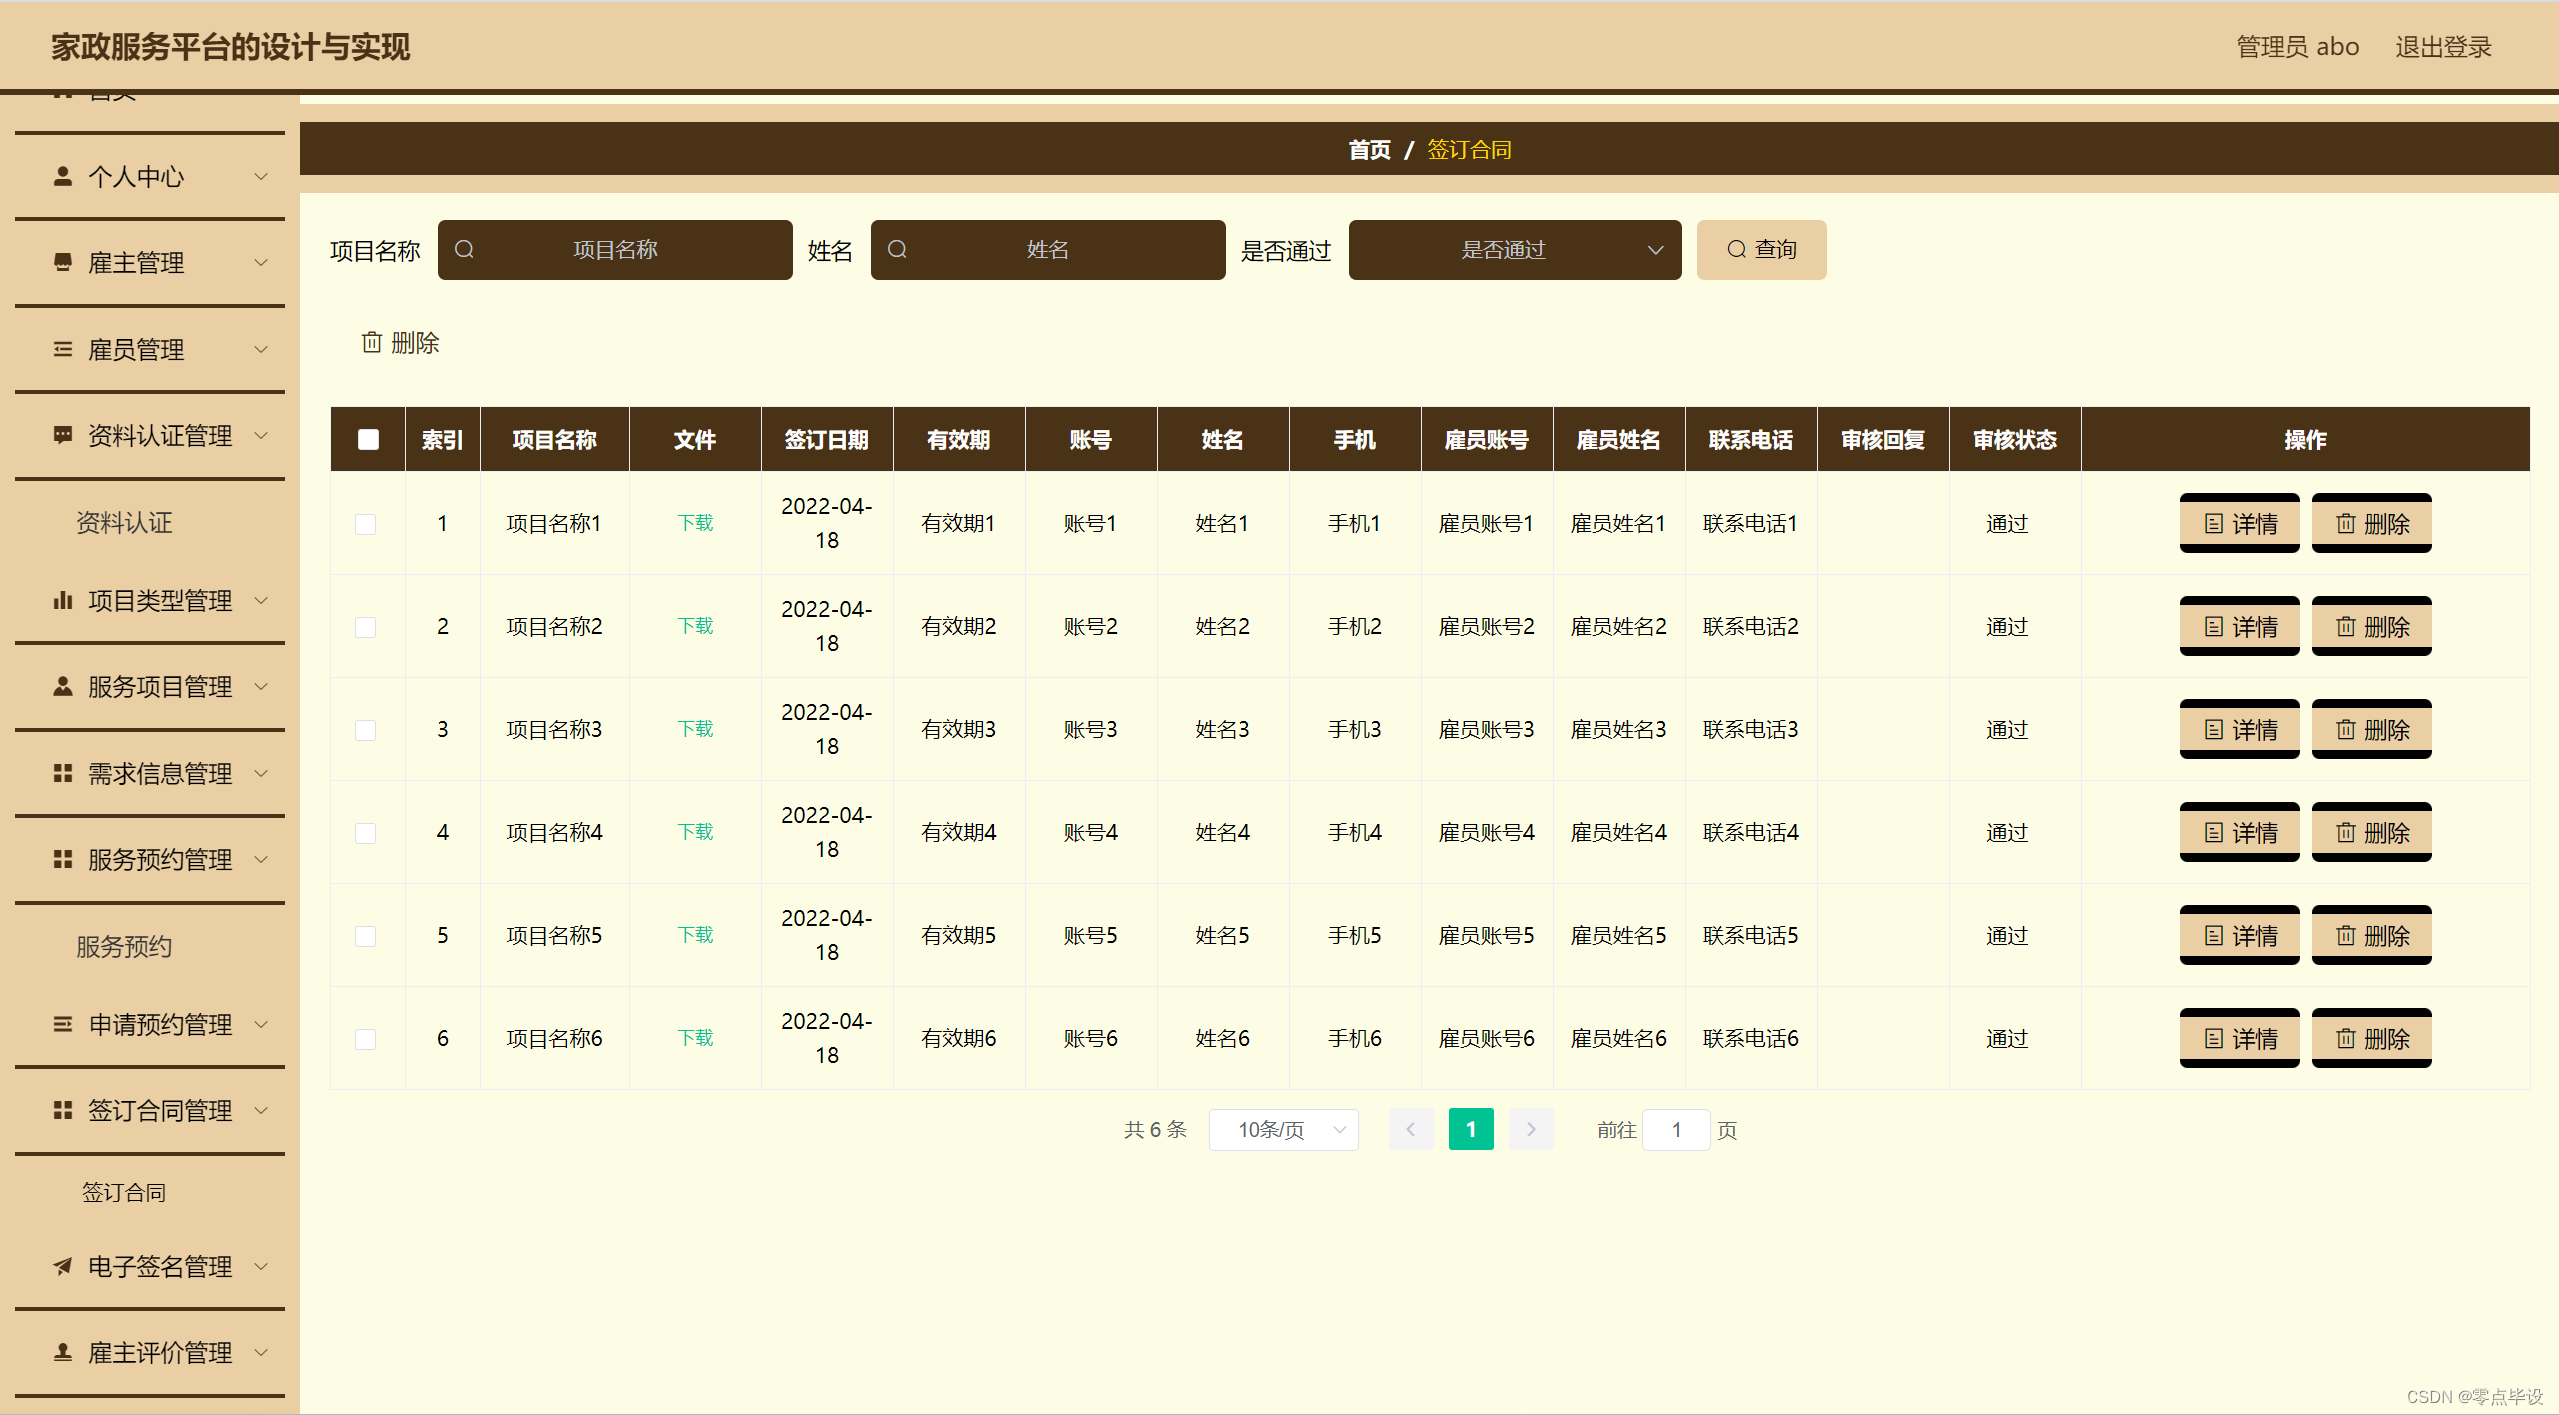Expand 个人中心 menu chevron
Screen dimensions: 2559x1415
pyautogui.click(x=261, y=176)
